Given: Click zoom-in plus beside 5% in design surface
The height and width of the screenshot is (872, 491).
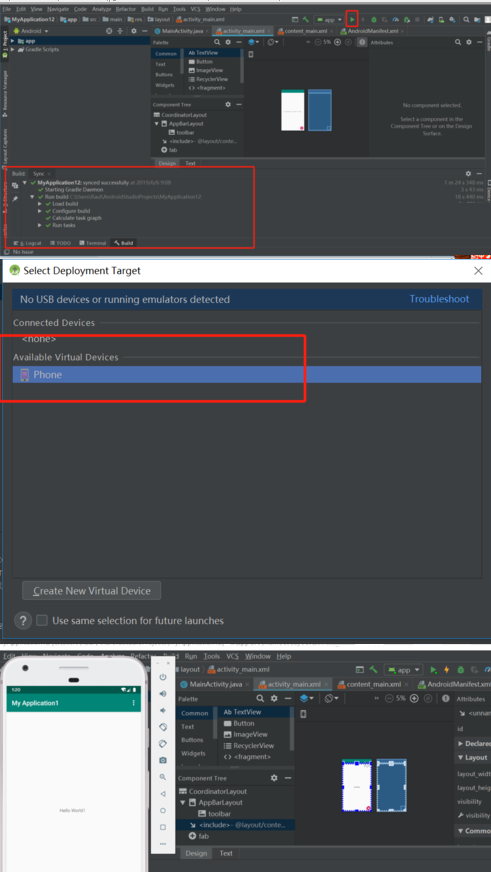Looking at the screenshot, I should [414, 699].
